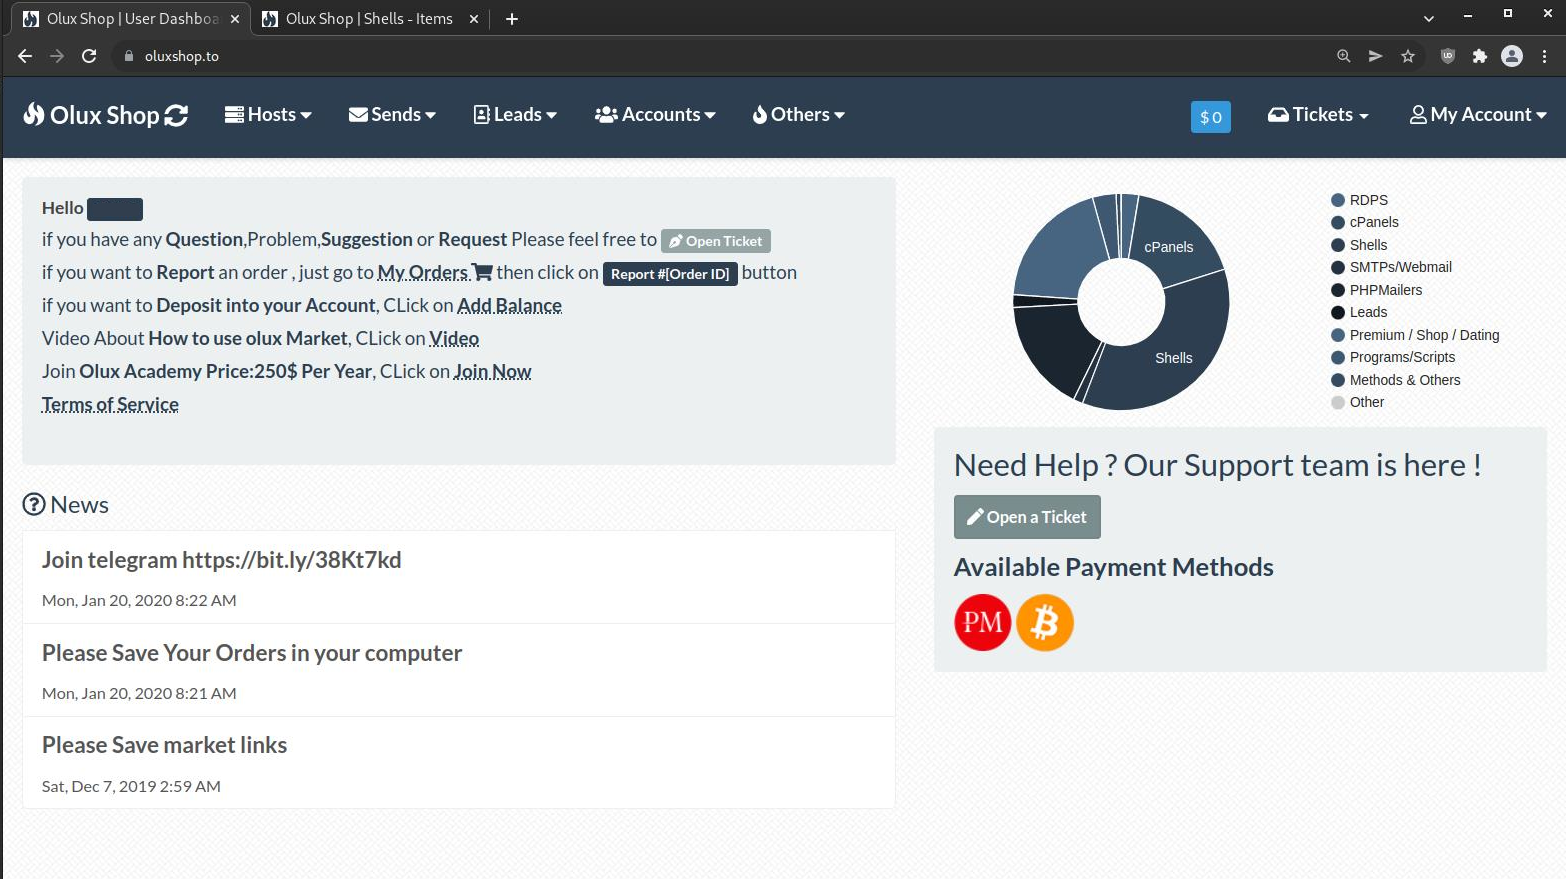The image size is (1566, 879).
Task: Expand the My Account dropdown
Action: point(1478,115)
